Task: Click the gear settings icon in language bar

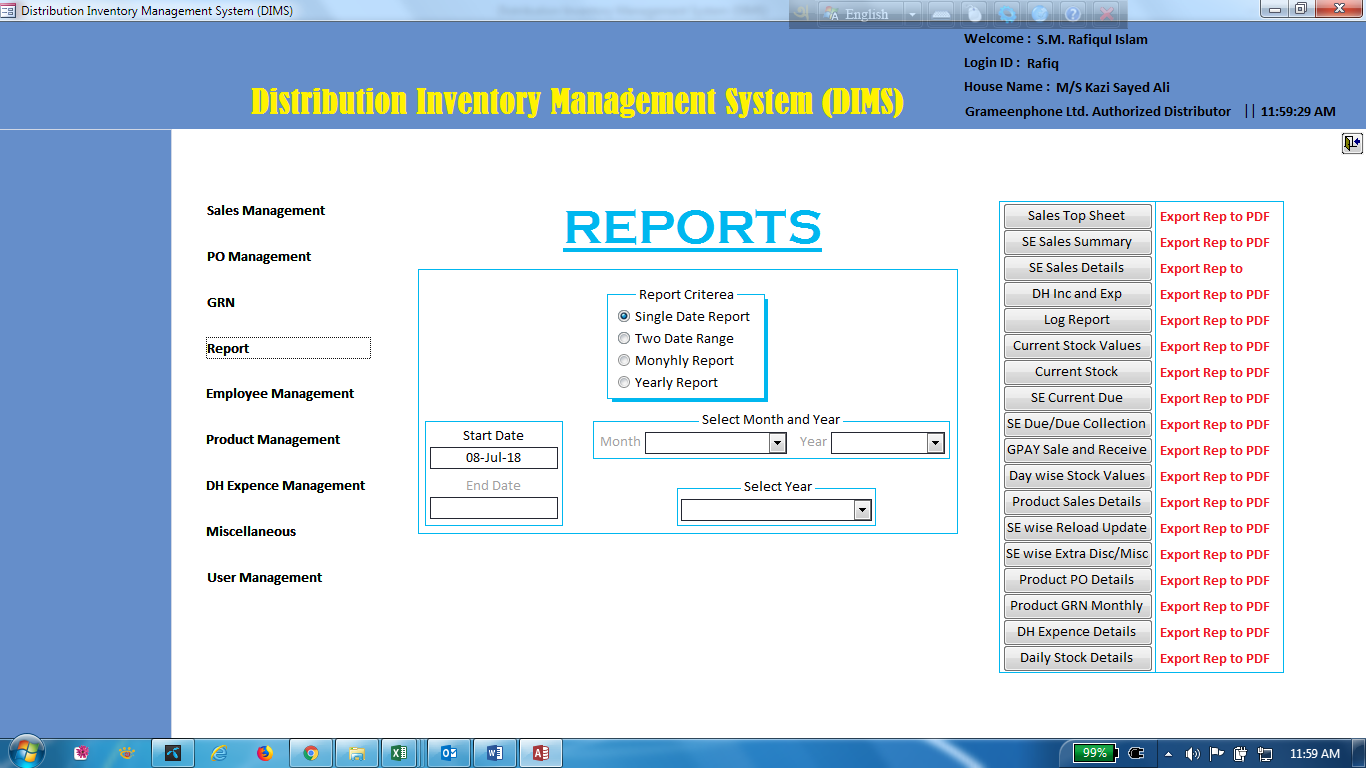Action: tap(1006, 14)
